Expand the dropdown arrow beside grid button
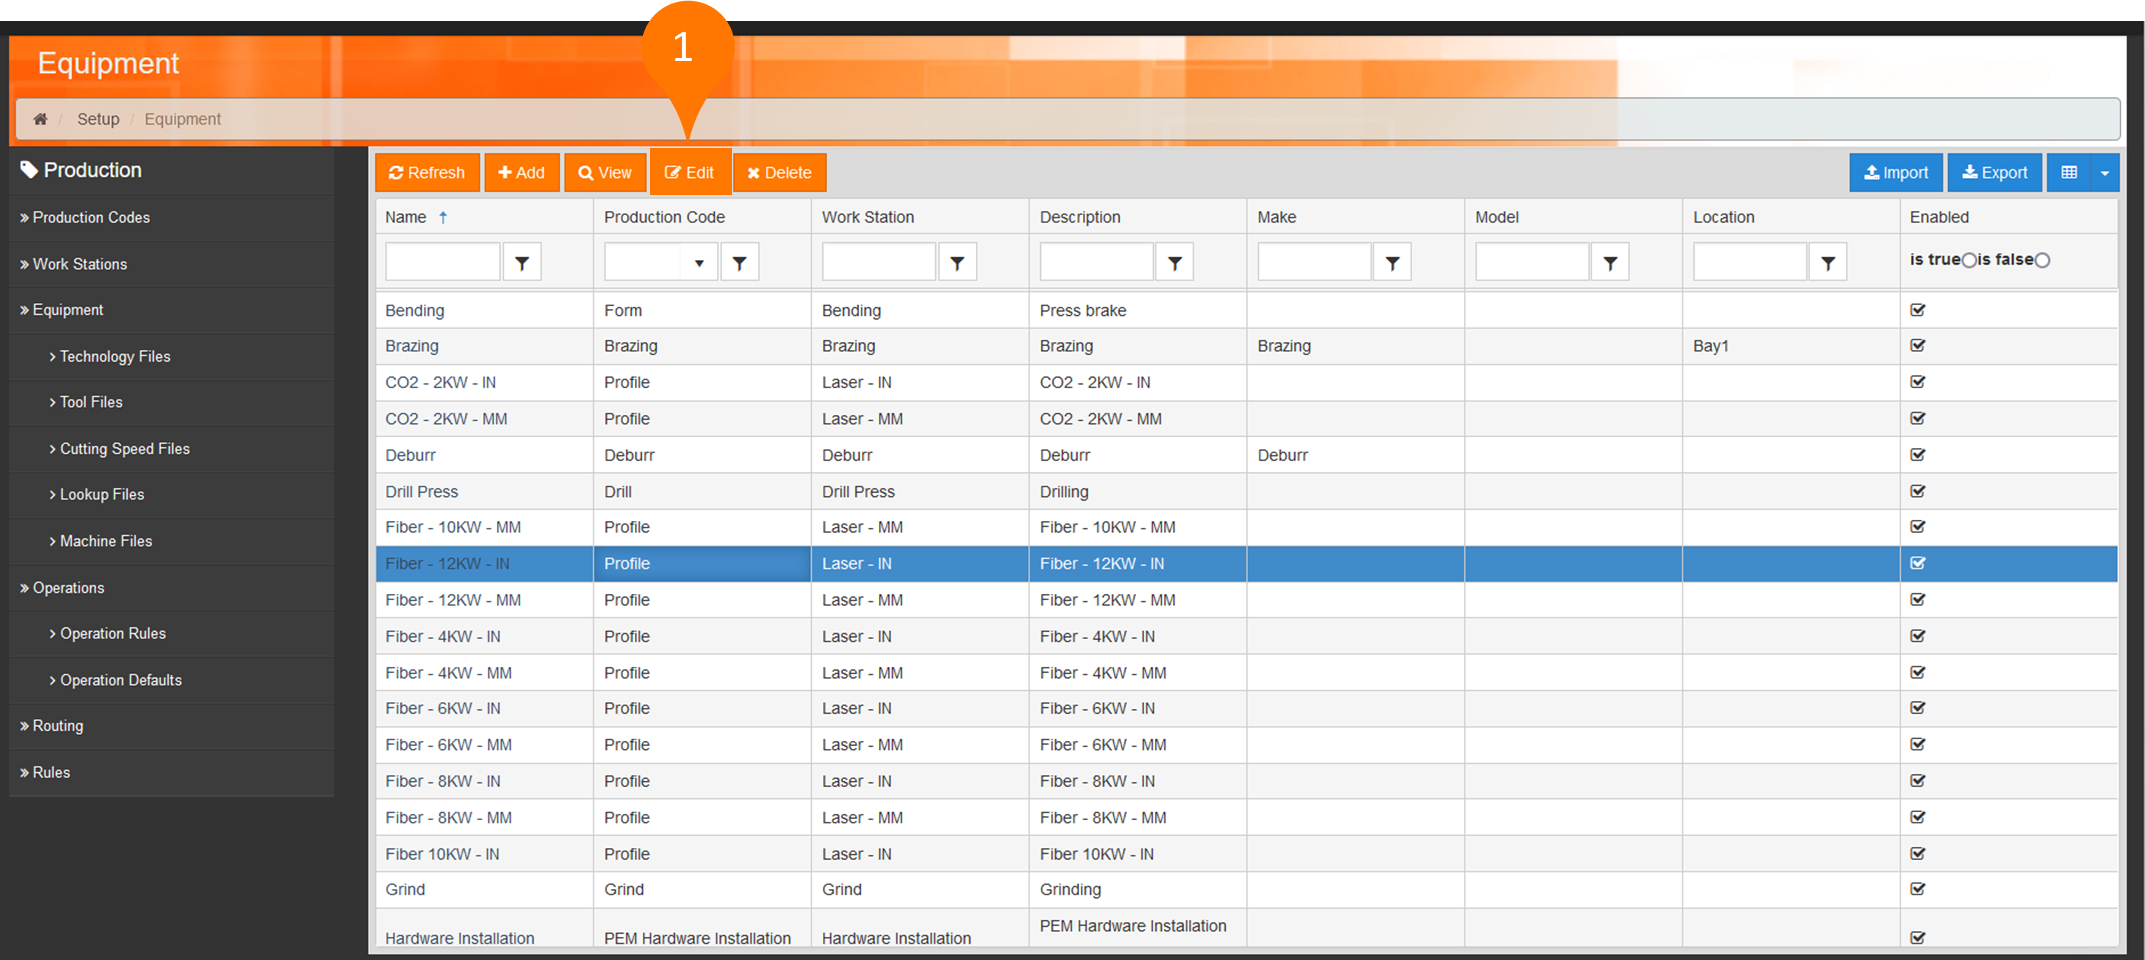The height and width of the screenshot is (960, 2145). coord(2105,173)
